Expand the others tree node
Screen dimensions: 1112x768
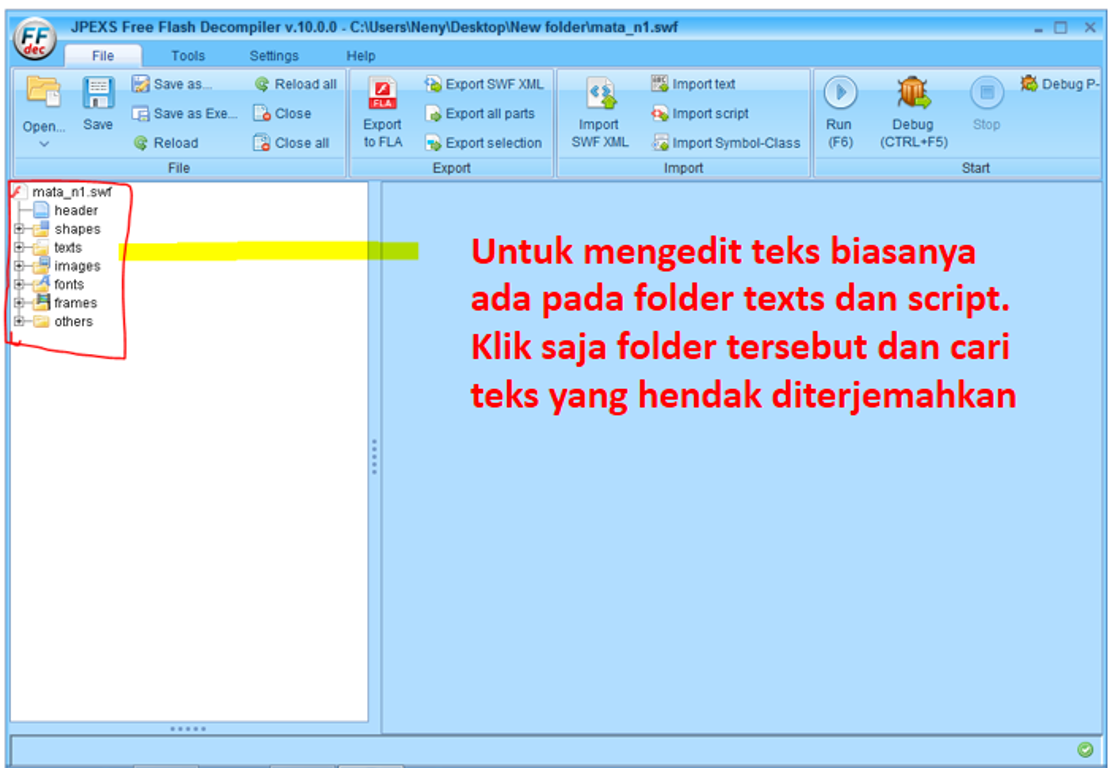click(19, 321)
